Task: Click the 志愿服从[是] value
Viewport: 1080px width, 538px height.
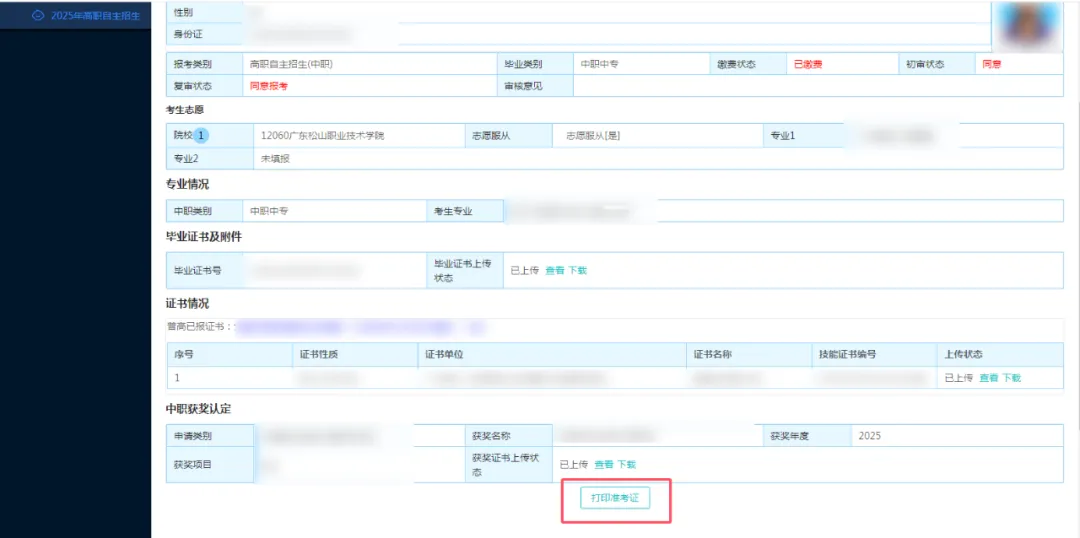Action: [593, 136]
